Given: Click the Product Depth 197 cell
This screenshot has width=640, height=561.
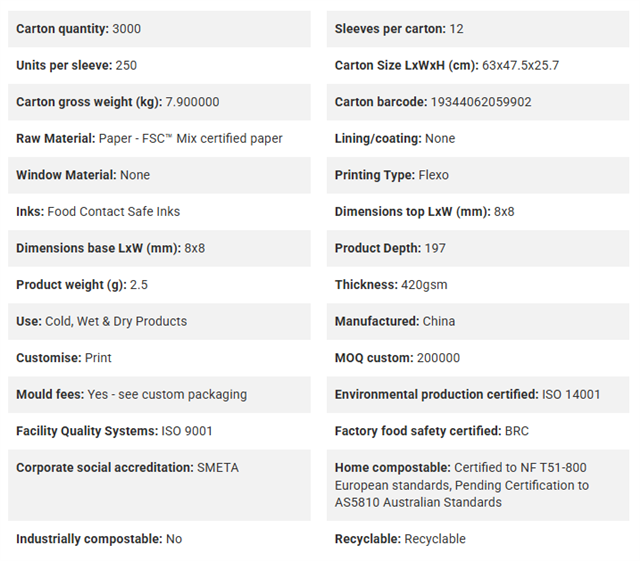Looking at the screenshot, I should coord(478,248).
